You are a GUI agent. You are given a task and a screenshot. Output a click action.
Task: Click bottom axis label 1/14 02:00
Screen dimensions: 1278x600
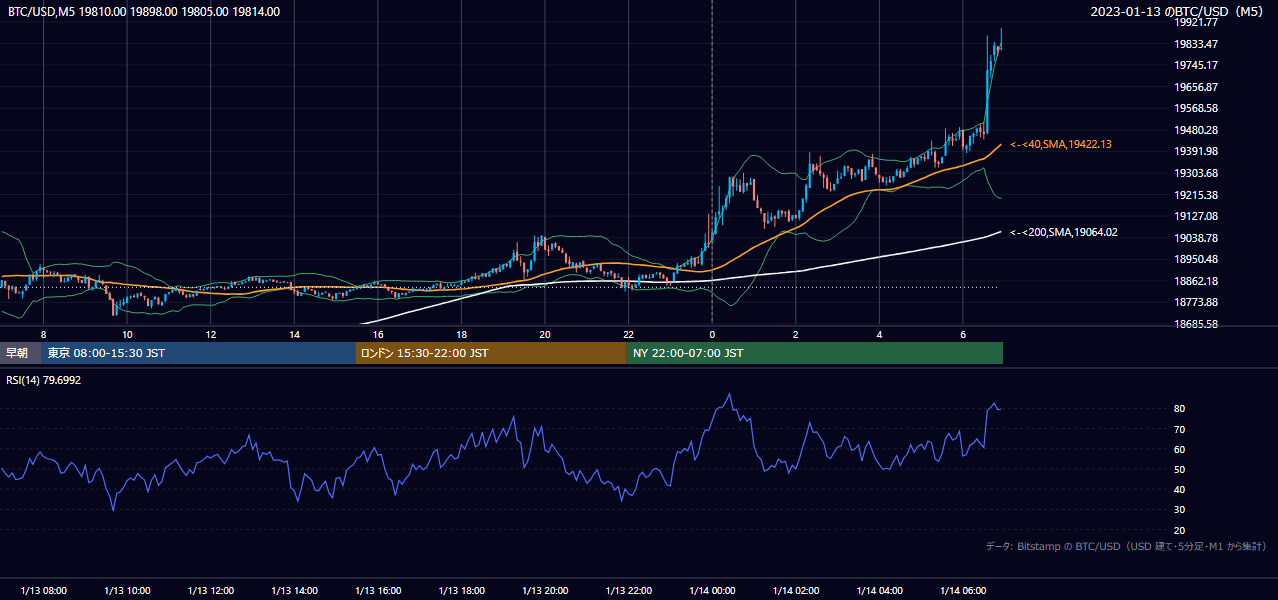[x=795, y=590]
